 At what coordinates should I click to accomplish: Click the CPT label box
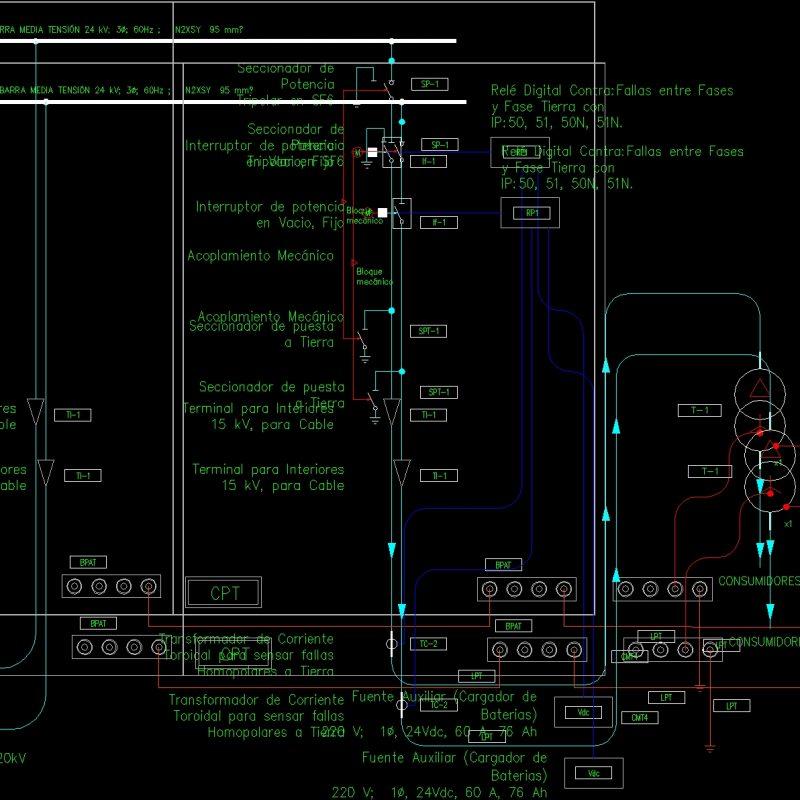click(x=225, y=592)
